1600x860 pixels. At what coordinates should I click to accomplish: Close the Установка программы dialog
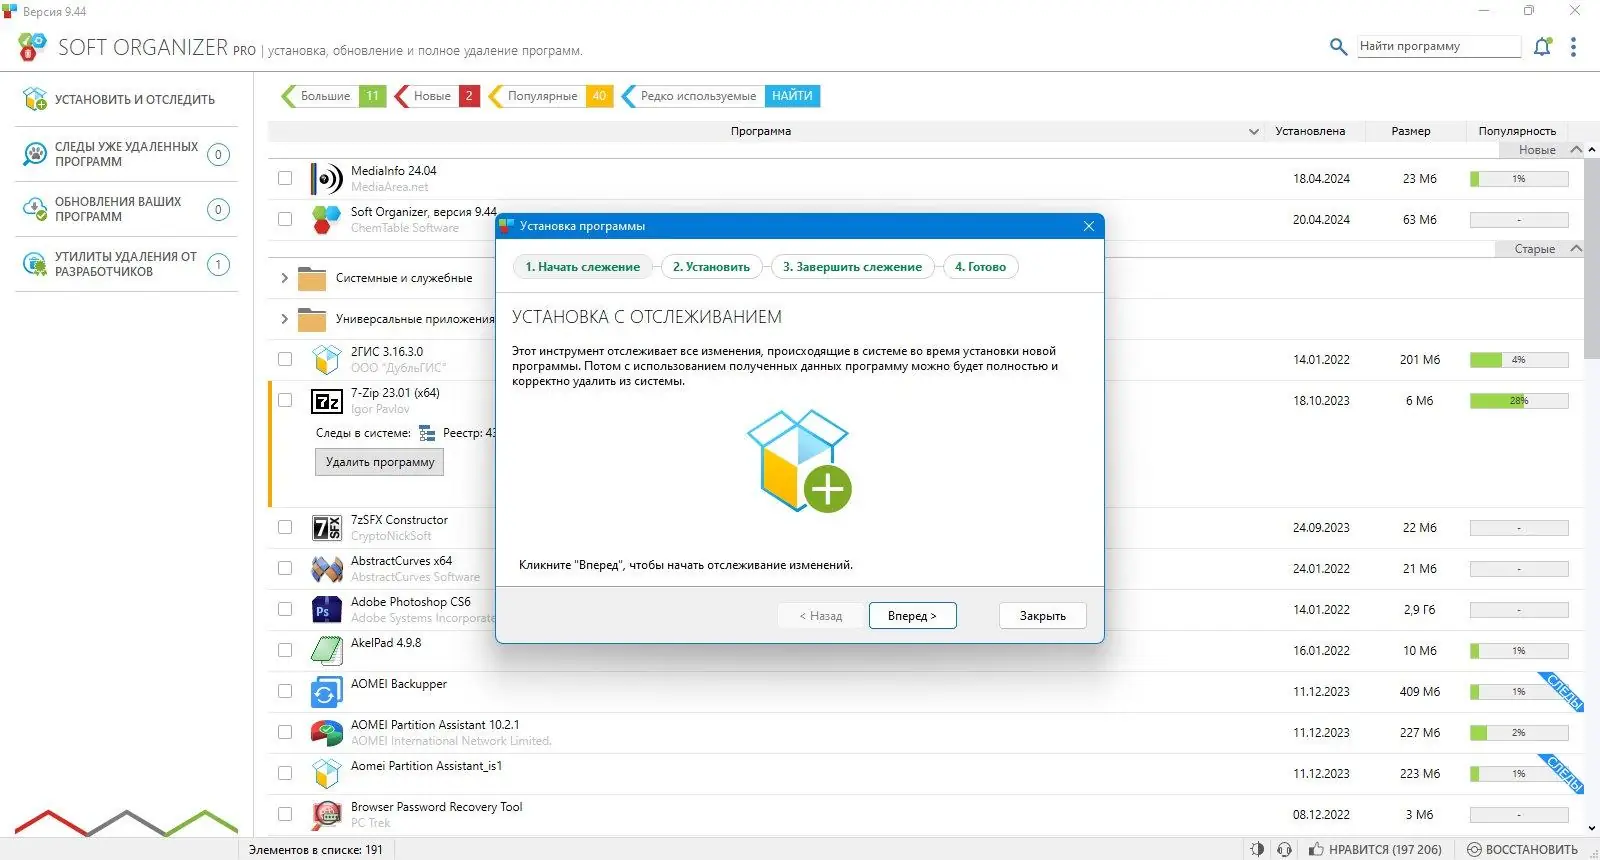pyautogui.click(x=1089, y=226)
